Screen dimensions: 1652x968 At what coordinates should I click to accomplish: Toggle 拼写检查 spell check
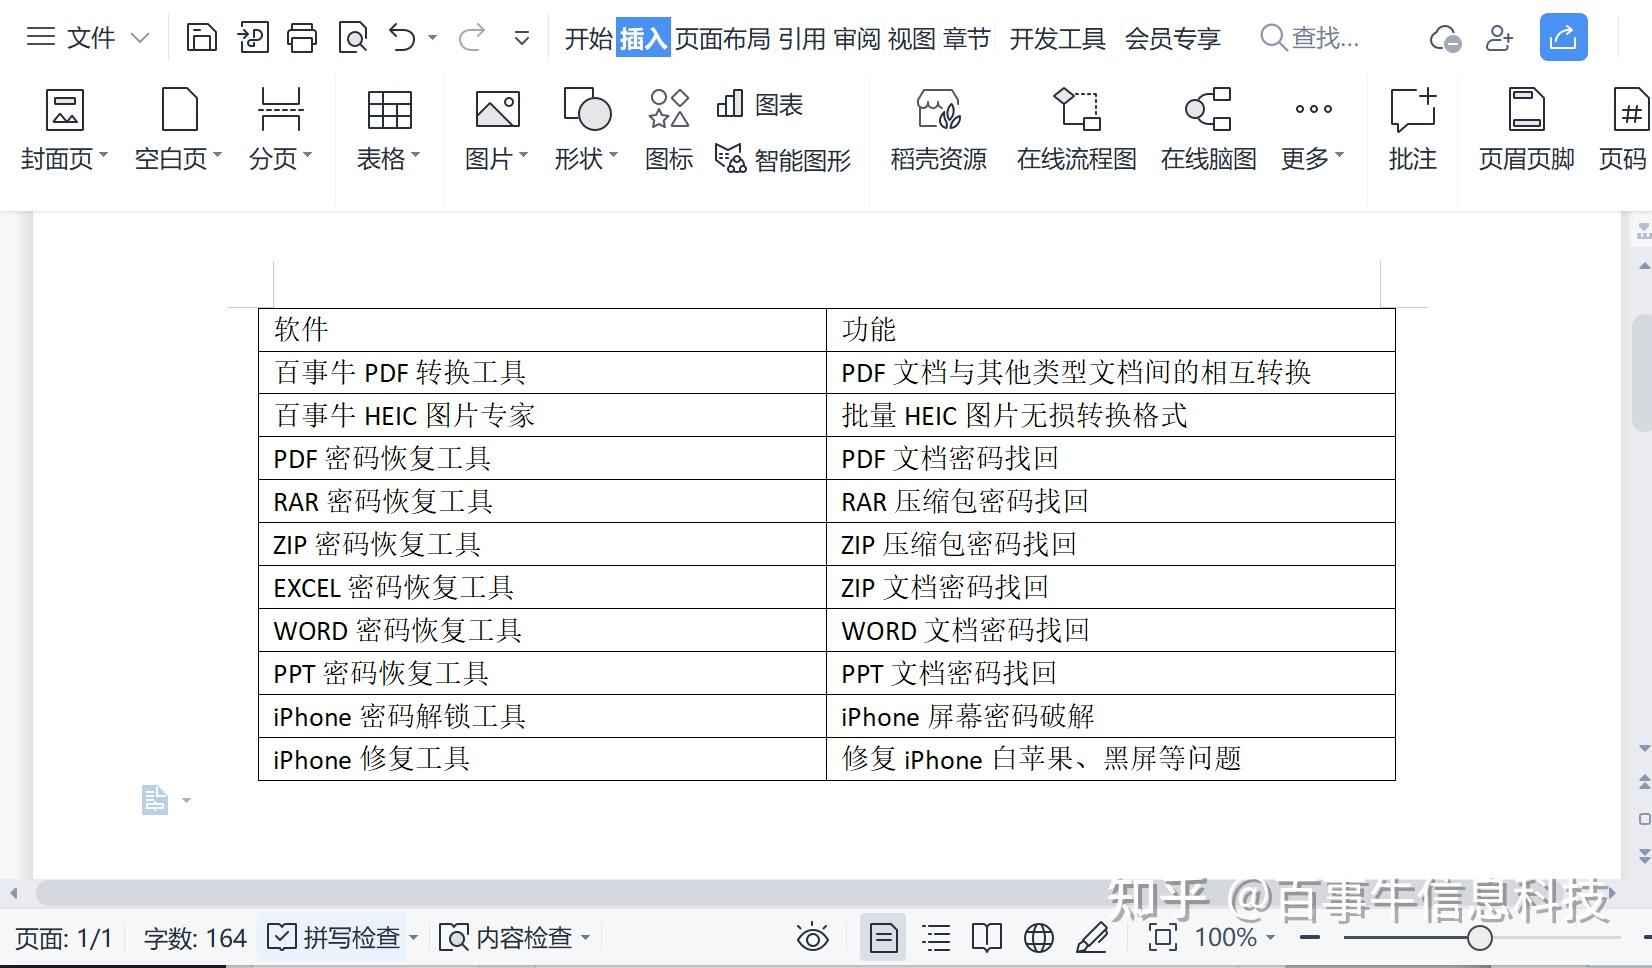point(334,937)
